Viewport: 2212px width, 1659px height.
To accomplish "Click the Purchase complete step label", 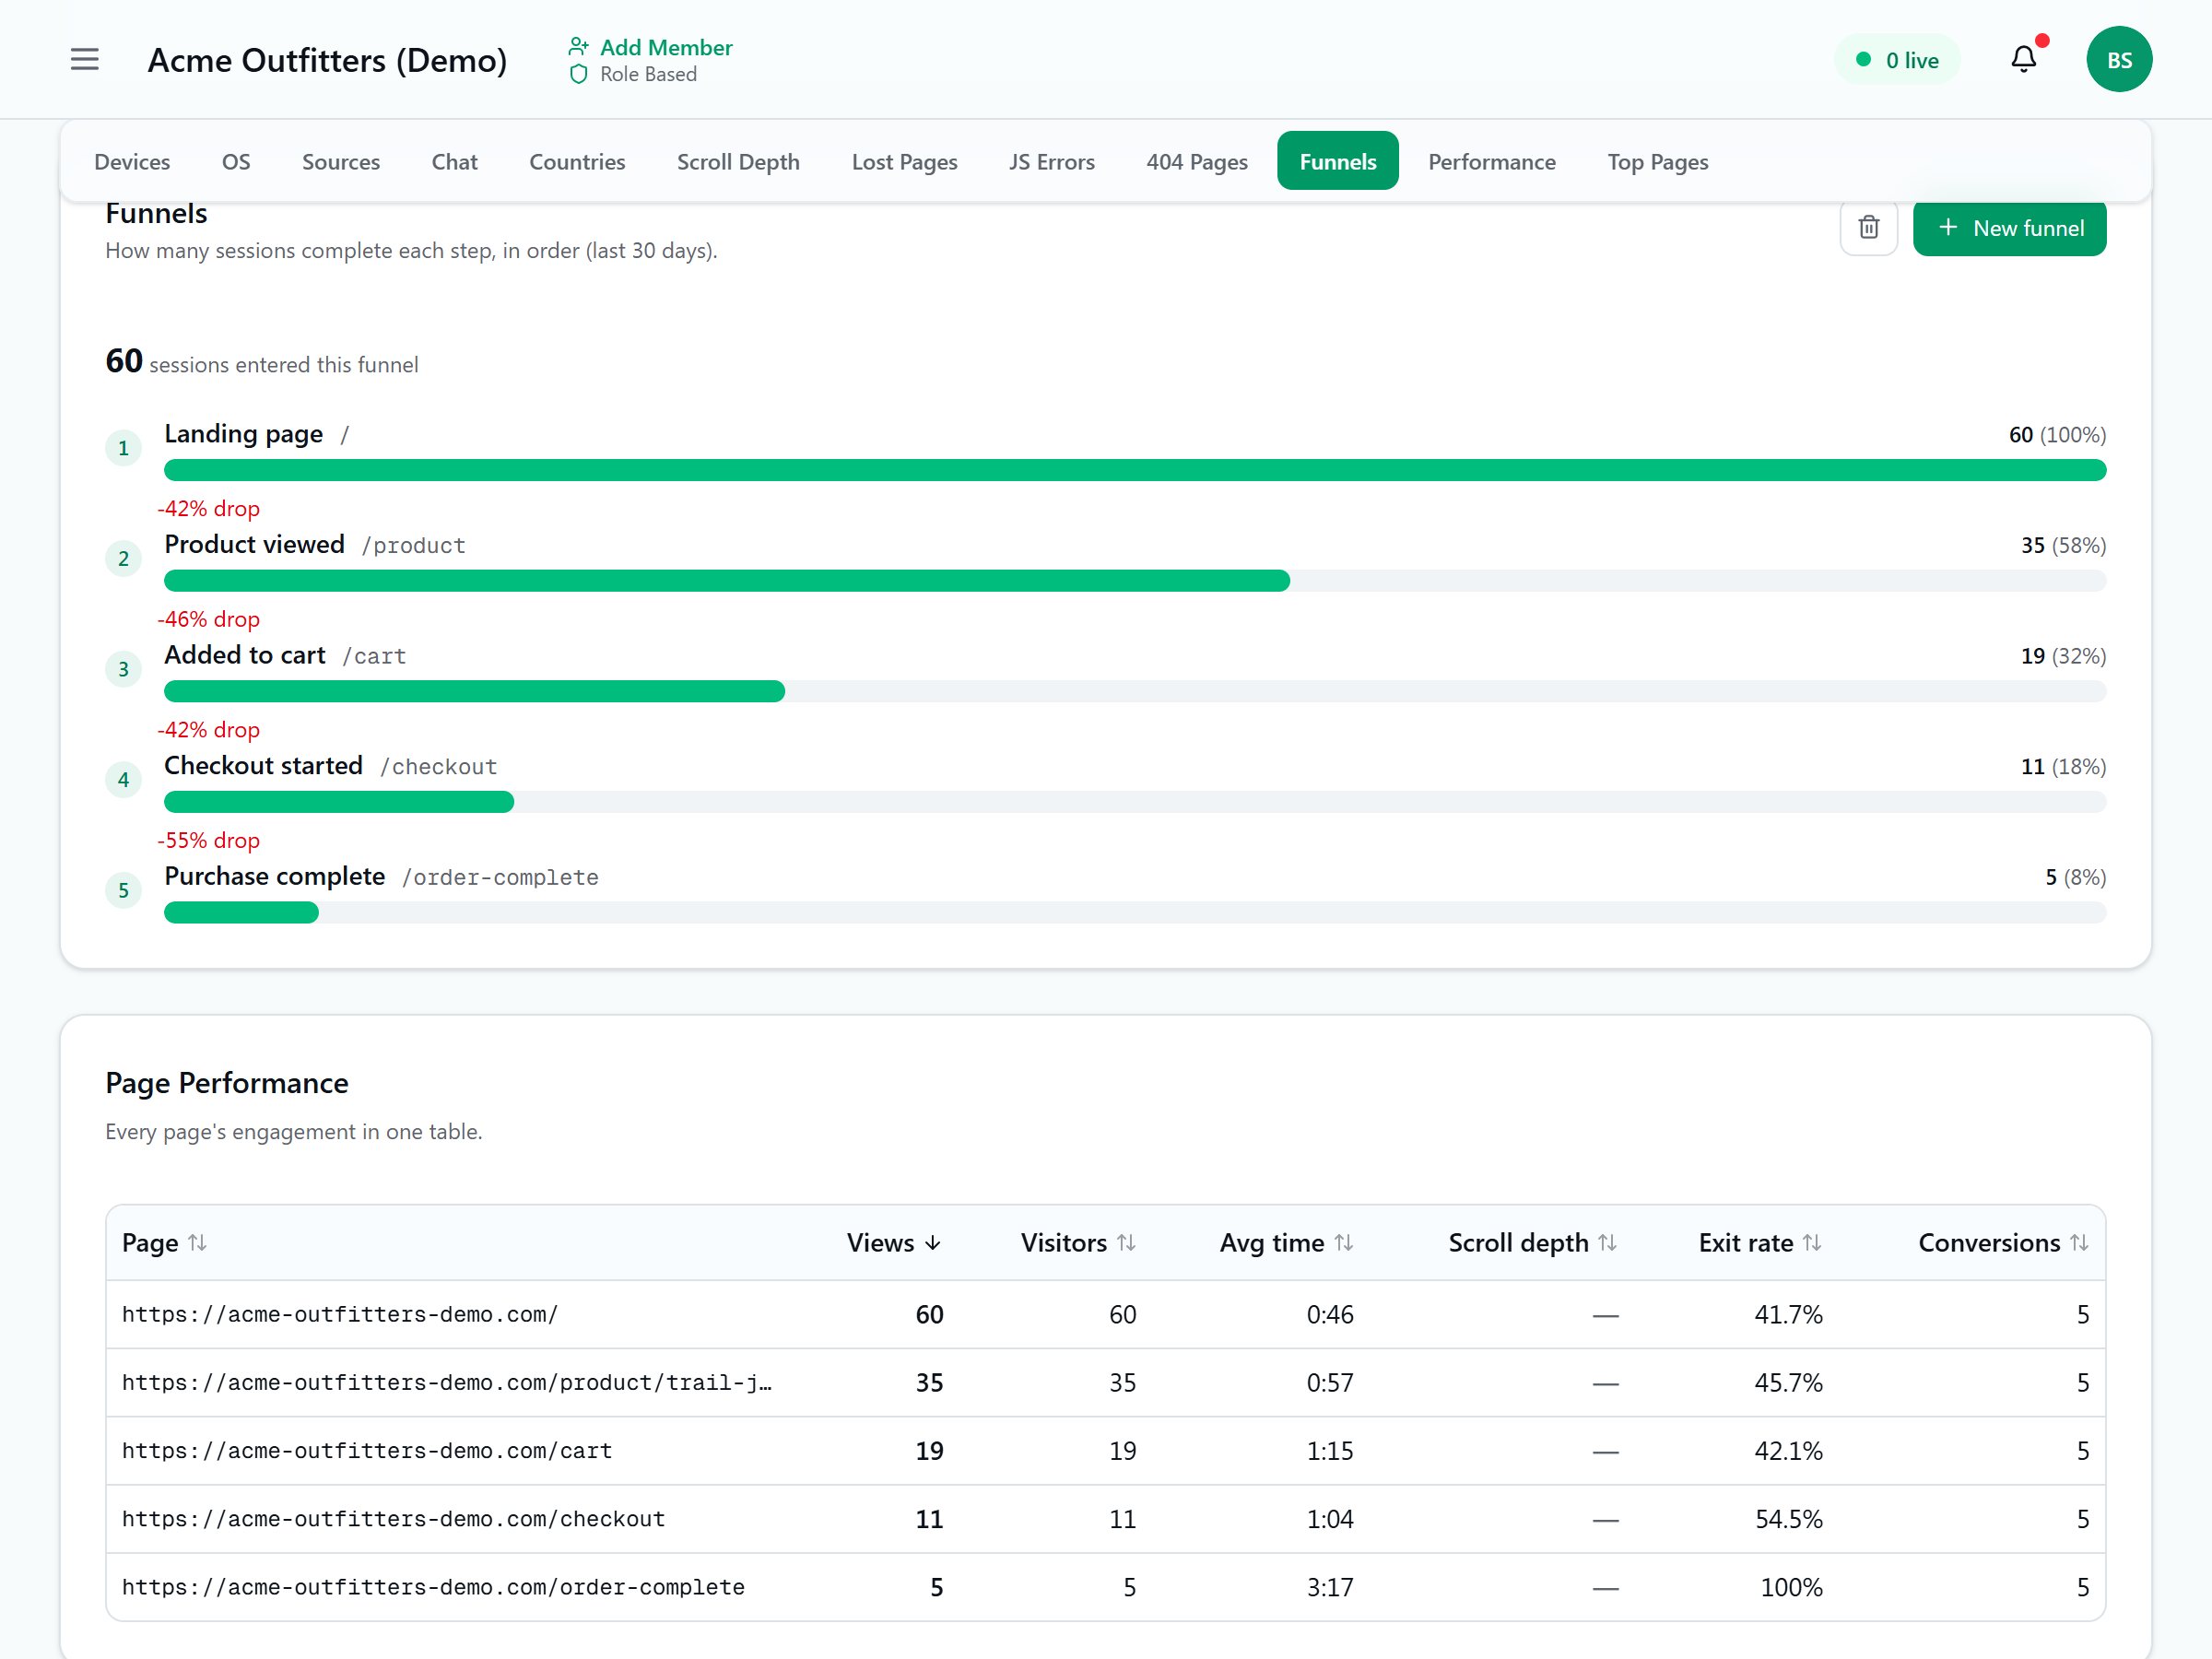I will (274, 876).
